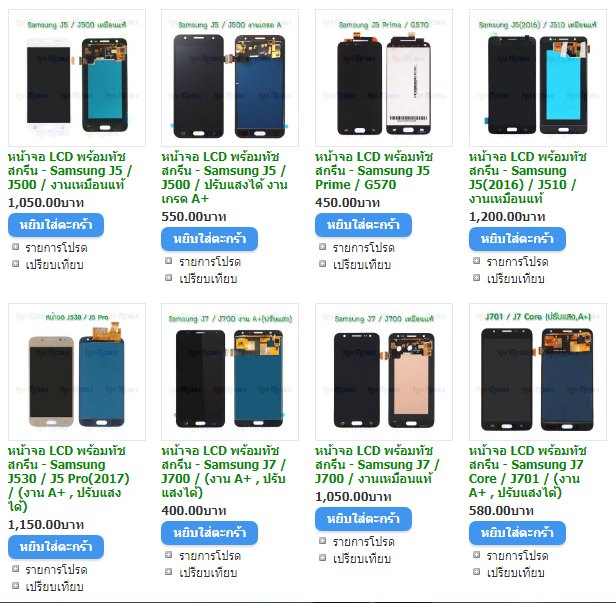This screenshot has height=603, width=616.
Task: Click เปรียบเทียบ link under J5(2016) J510
Action: (516, 279)
